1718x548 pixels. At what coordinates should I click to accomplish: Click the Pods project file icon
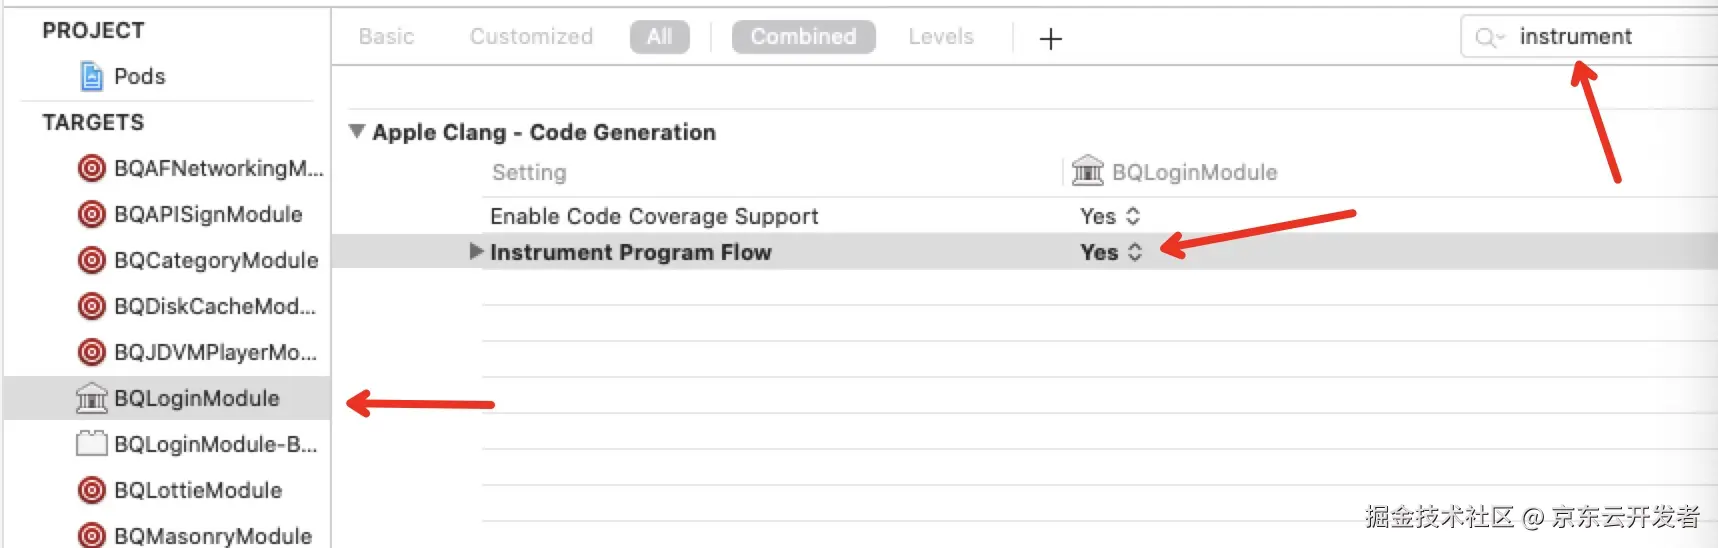pos(92,76)
